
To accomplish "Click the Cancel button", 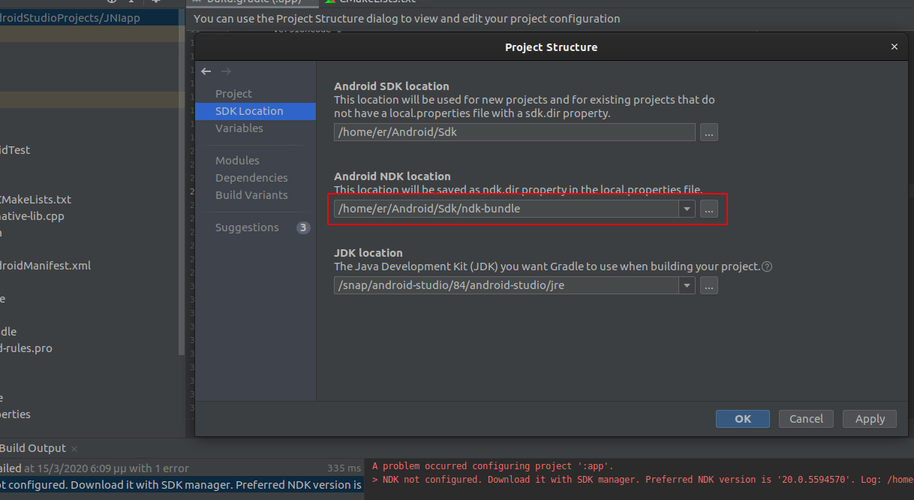I will click(x=805, y=419).
